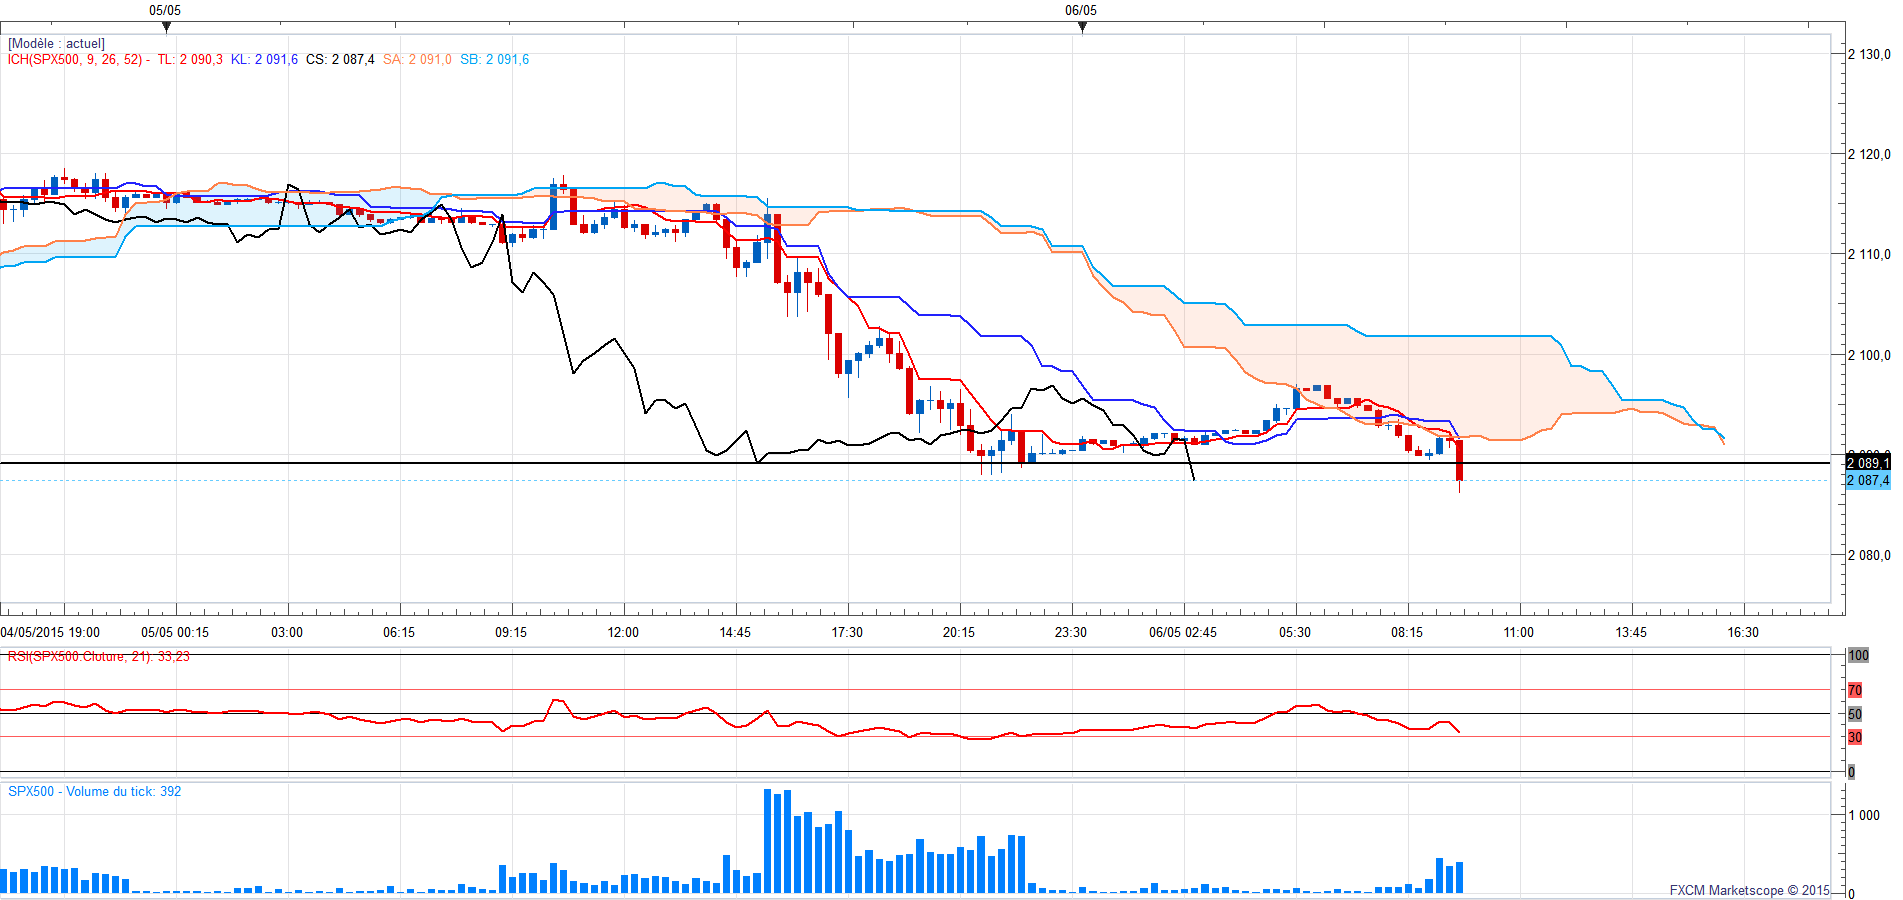1903x900 pixels.
Task: Click the 20:15 time axis label
Action: pos(959,632)
